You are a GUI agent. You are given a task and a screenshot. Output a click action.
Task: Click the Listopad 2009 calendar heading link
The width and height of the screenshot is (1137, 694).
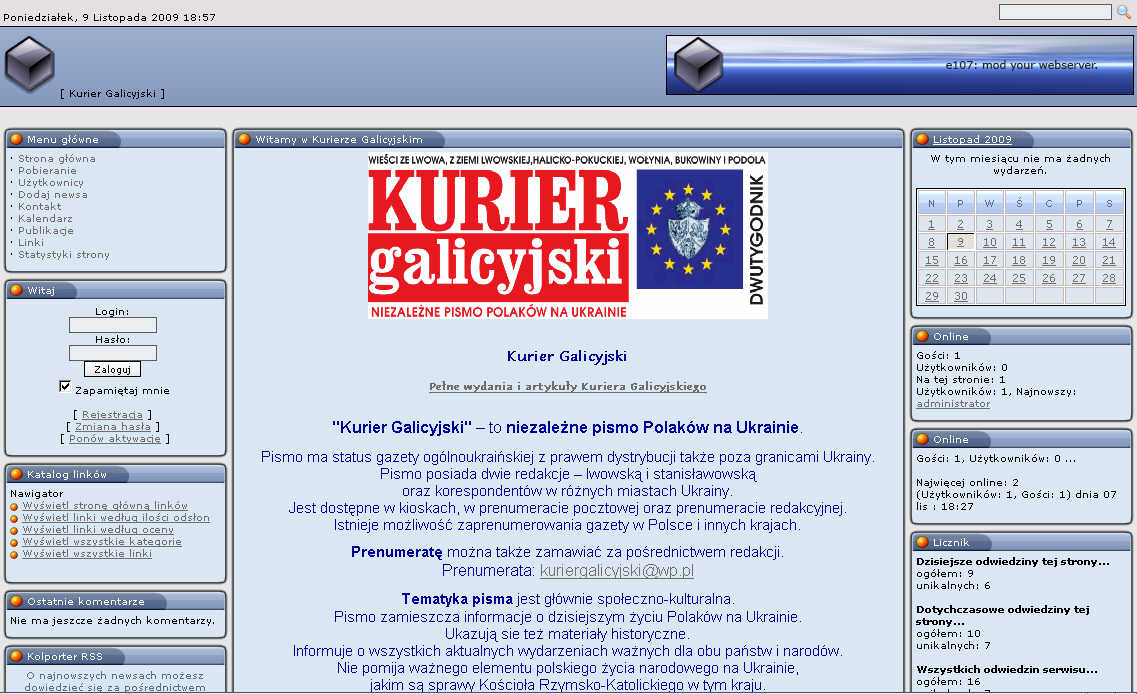[972, 139]
